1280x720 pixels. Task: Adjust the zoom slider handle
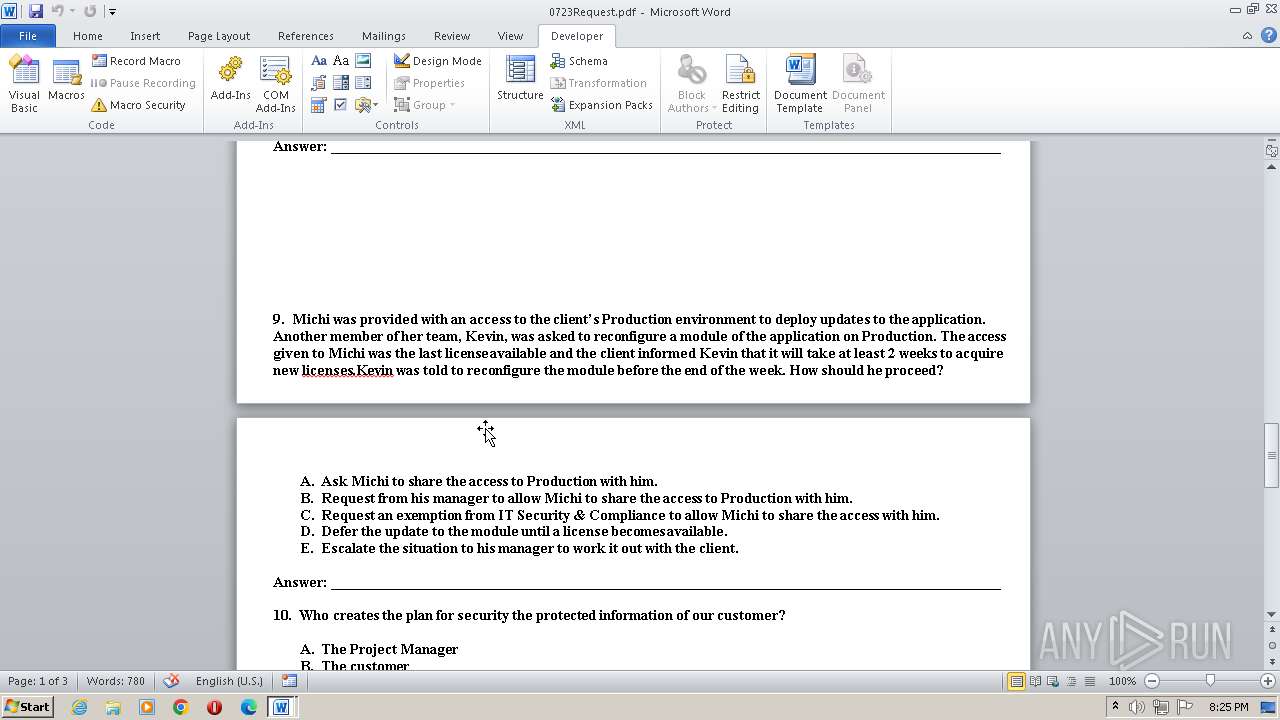pyautogui.click(x=1210, y=681)
